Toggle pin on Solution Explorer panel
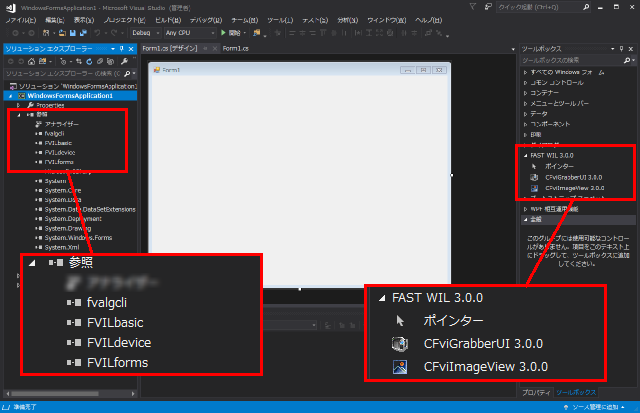The width and height of the screenshot is (640, 413). point(122,49)
